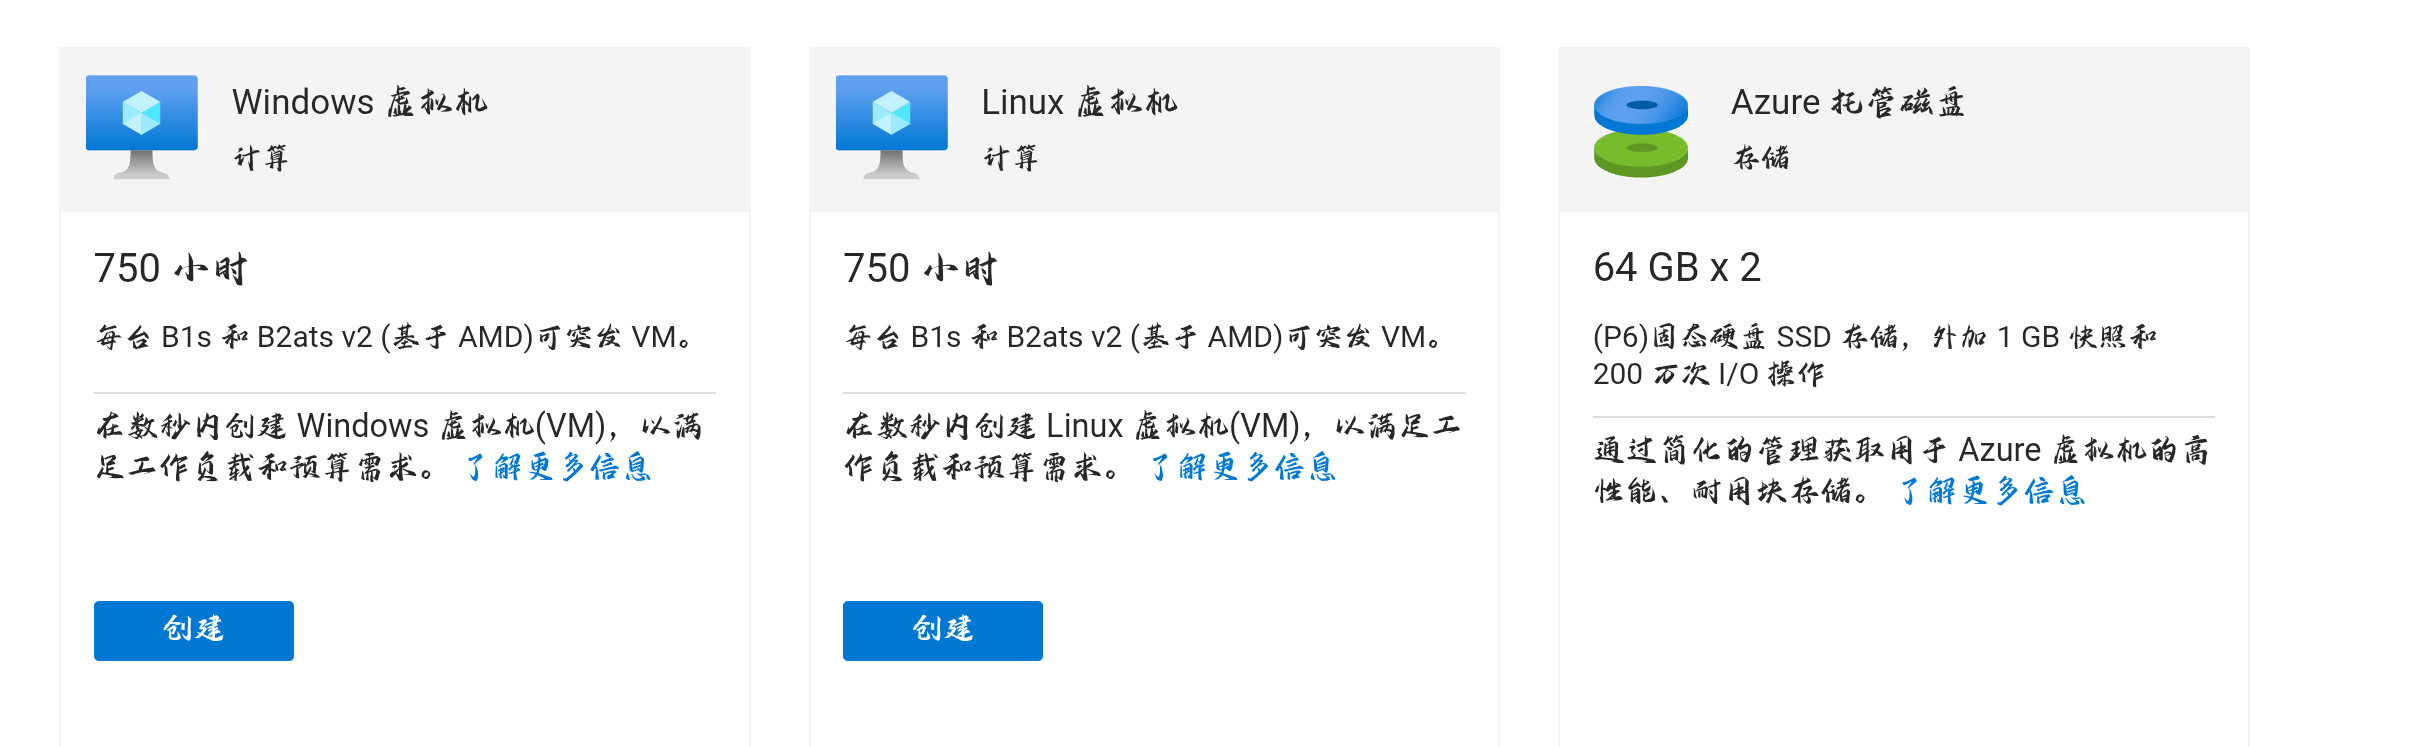
Task: Click the (P6)固态硬盘 SSD 存储 description
Action: click(1875, 355)
